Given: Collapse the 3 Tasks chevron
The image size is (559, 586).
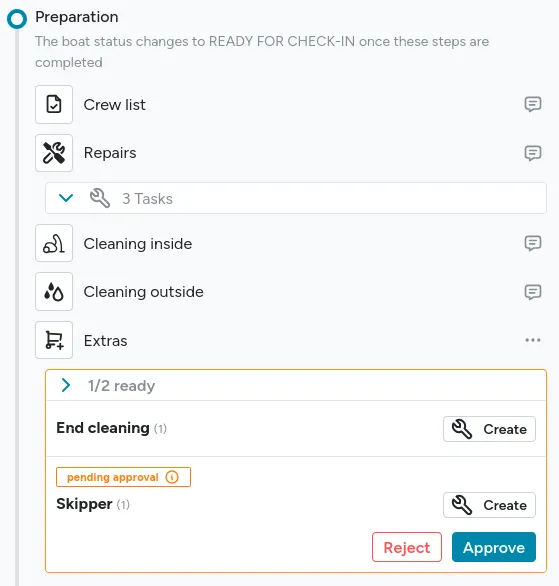Looking at the screenshot, I should pos(66,198).
